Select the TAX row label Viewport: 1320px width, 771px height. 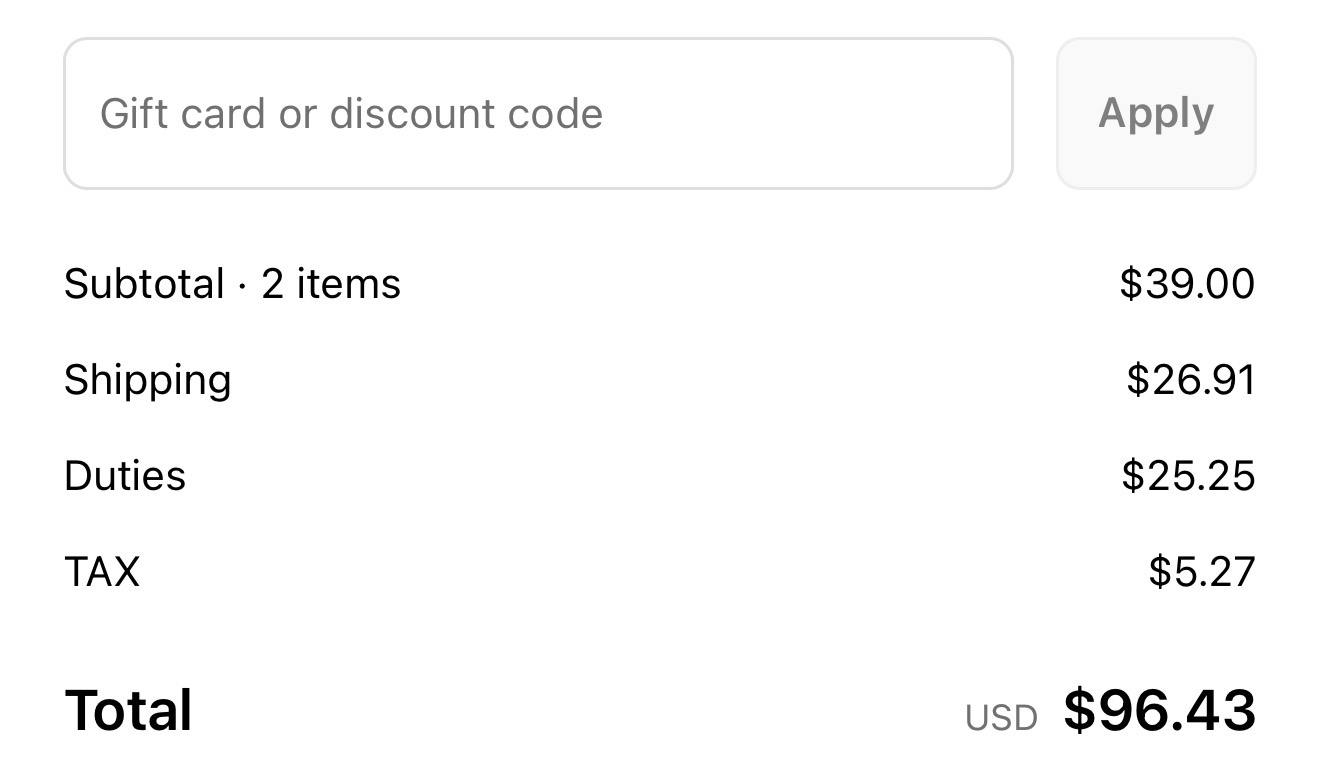[x=102, y=572]
